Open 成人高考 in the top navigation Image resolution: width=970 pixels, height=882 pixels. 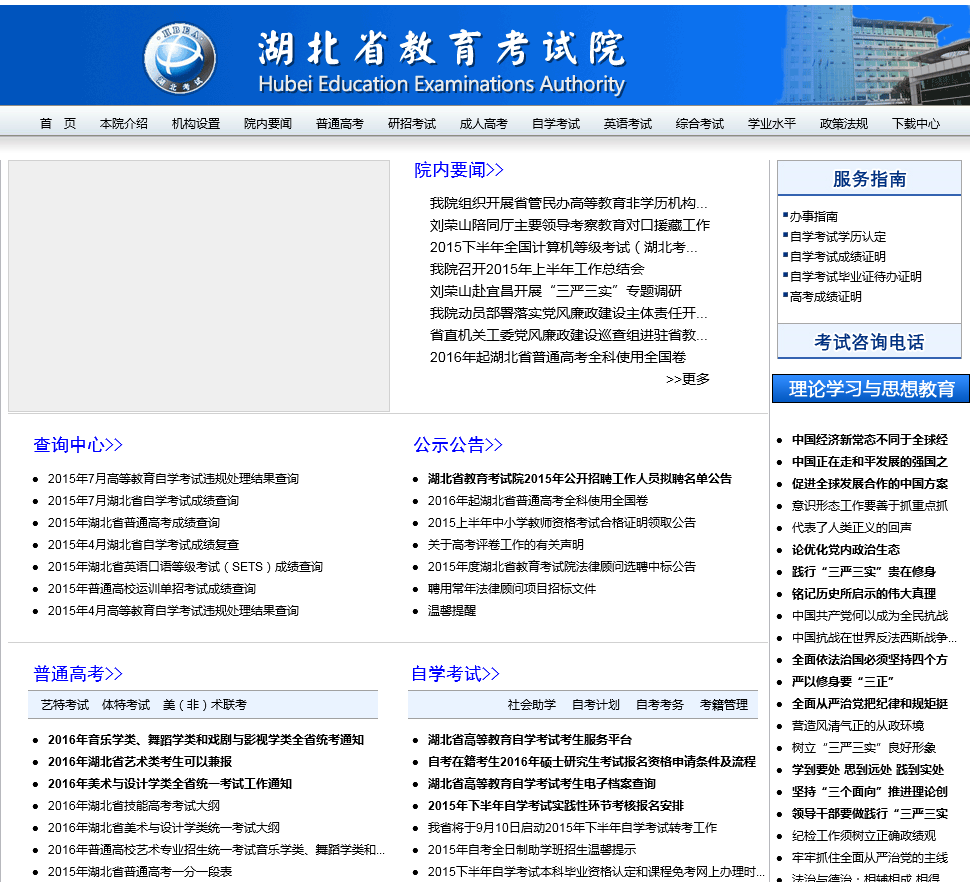484,124
